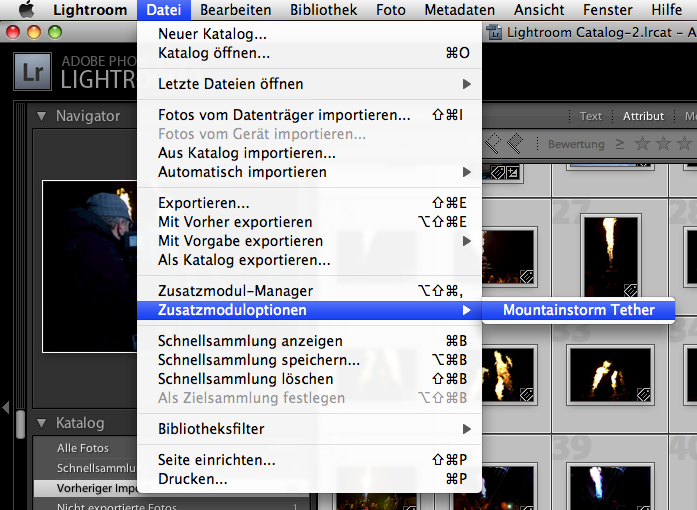Select Alle Fotos in Katalog

[x=83, y=448]
